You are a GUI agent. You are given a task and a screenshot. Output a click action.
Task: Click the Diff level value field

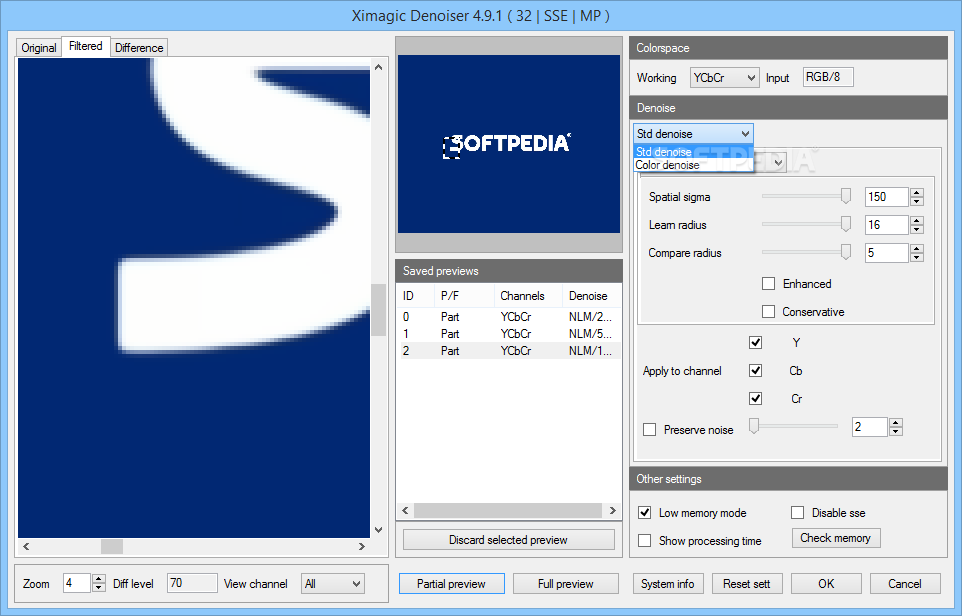point(192,583)
